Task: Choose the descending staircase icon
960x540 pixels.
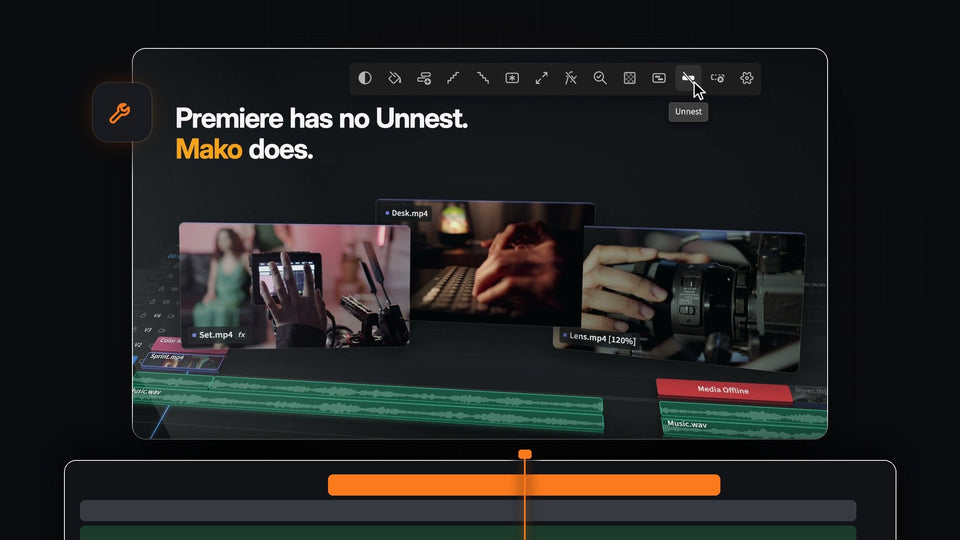Action: 482,78
